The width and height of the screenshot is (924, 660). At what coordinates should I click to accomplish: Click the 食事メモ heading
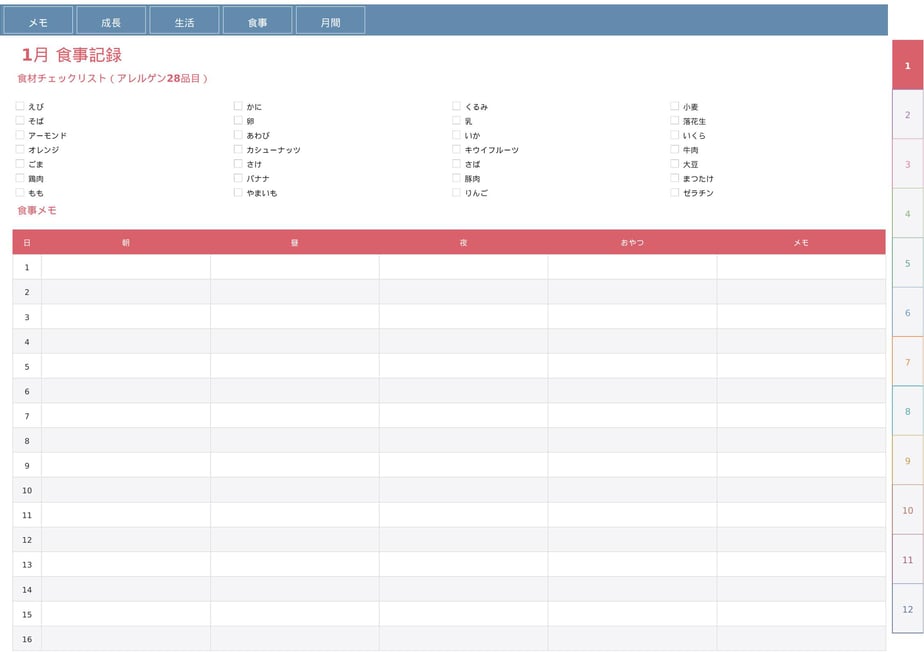point(37,210)
